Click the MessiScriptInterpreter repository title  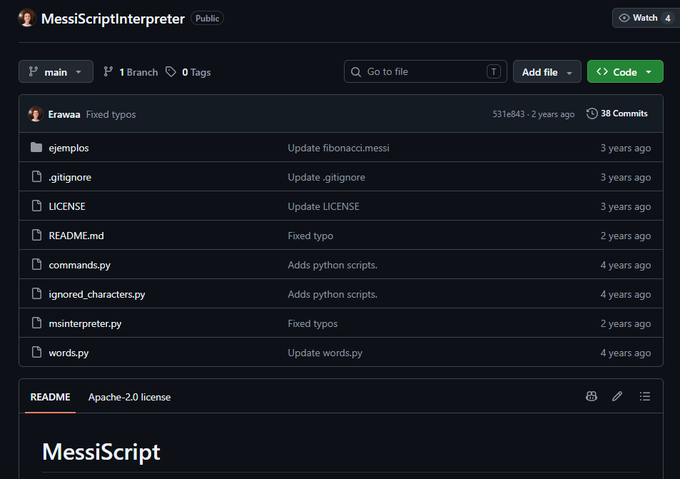pyautogui.click(x=113, y=19)
